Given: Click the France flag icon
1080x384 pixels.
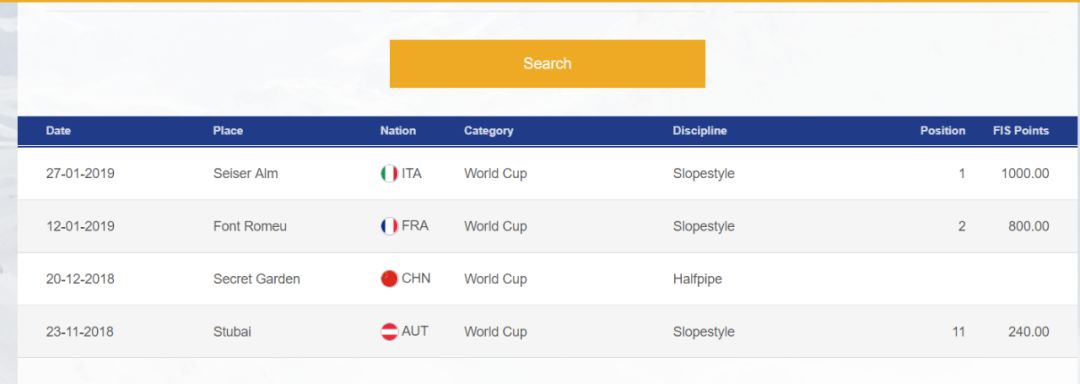Looking at the screenshot, I should [x=389, y=226].
